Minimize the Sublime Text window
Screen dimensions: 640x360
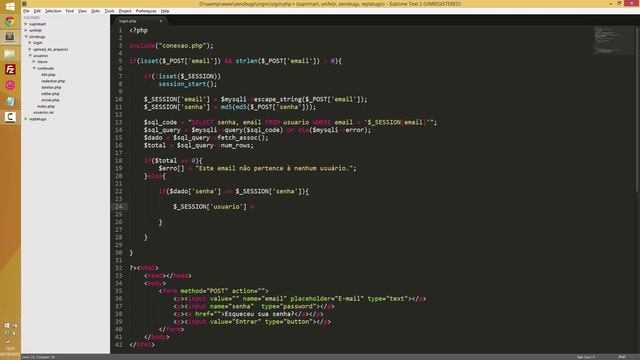click(x=611, y=3)
